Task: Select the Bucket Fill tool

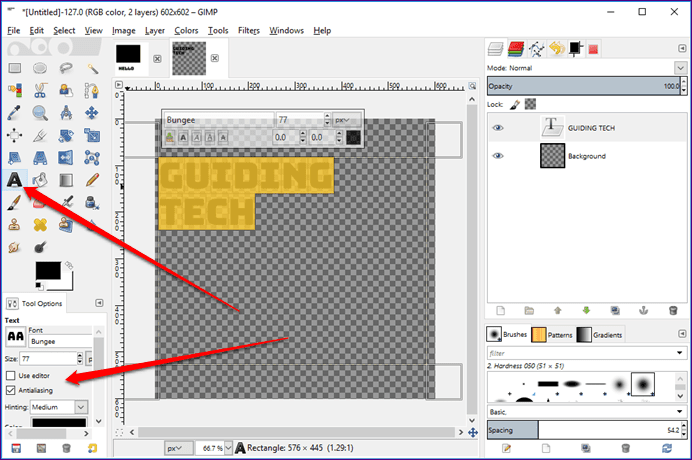Action: point(40,180)
